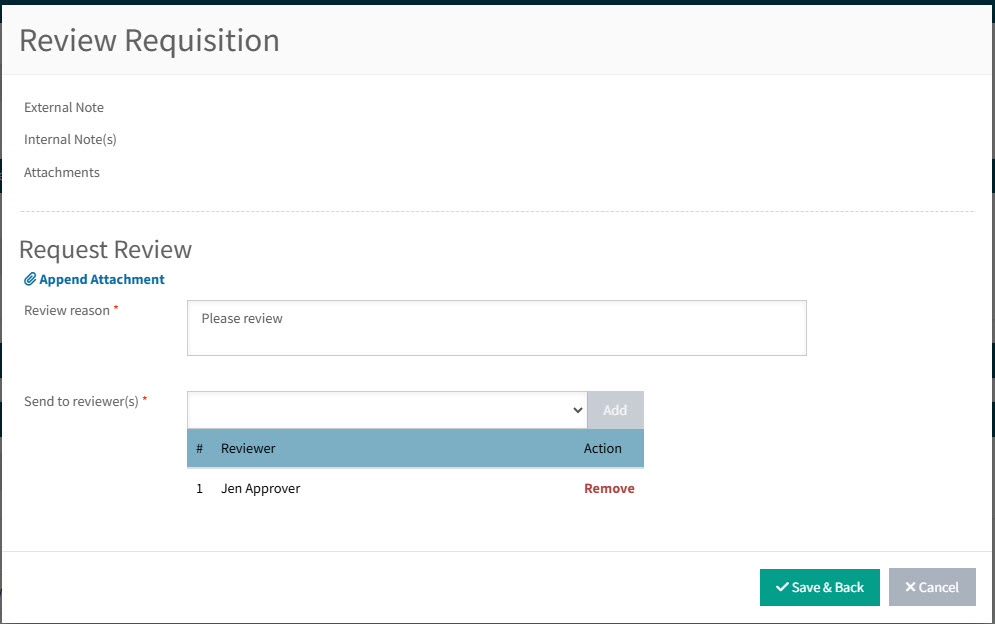Click the Review Requisition dialog title
The image size is (995, 624).
[150, 40]
